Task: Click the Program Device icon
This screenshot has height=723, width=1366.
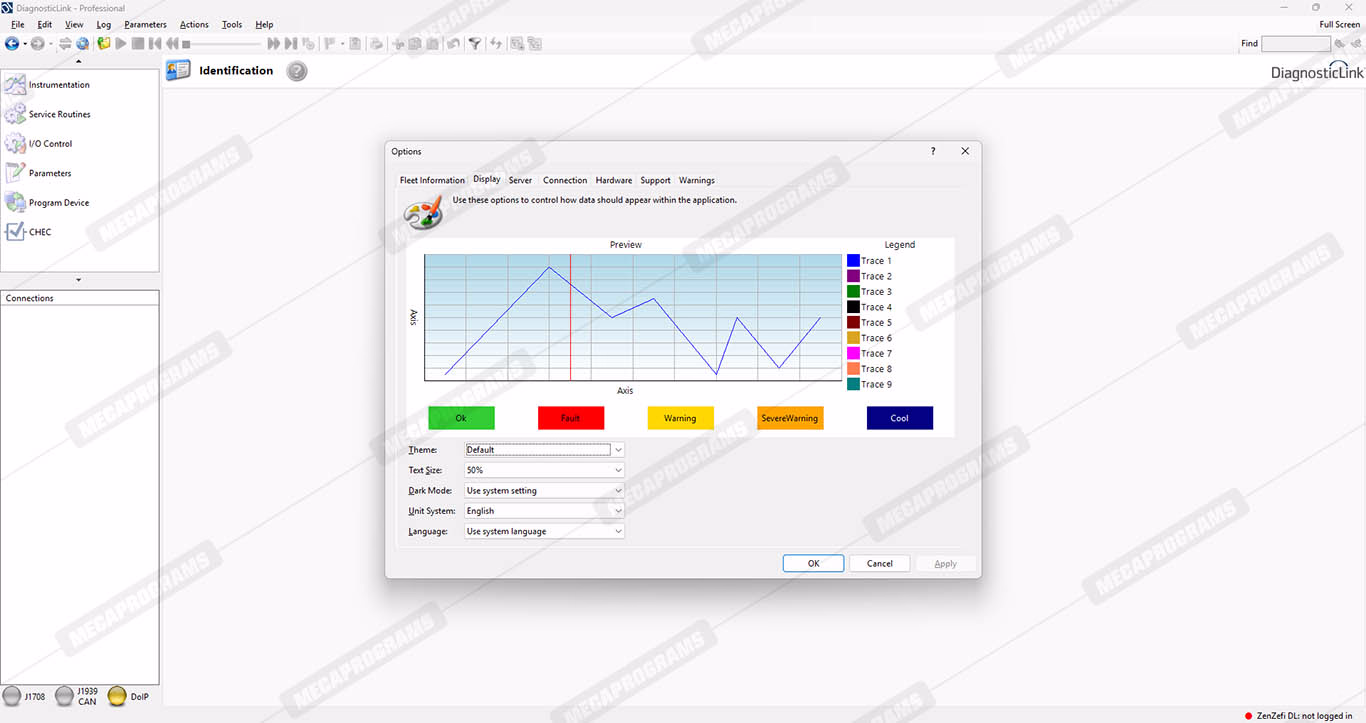Action: point(15,203)
